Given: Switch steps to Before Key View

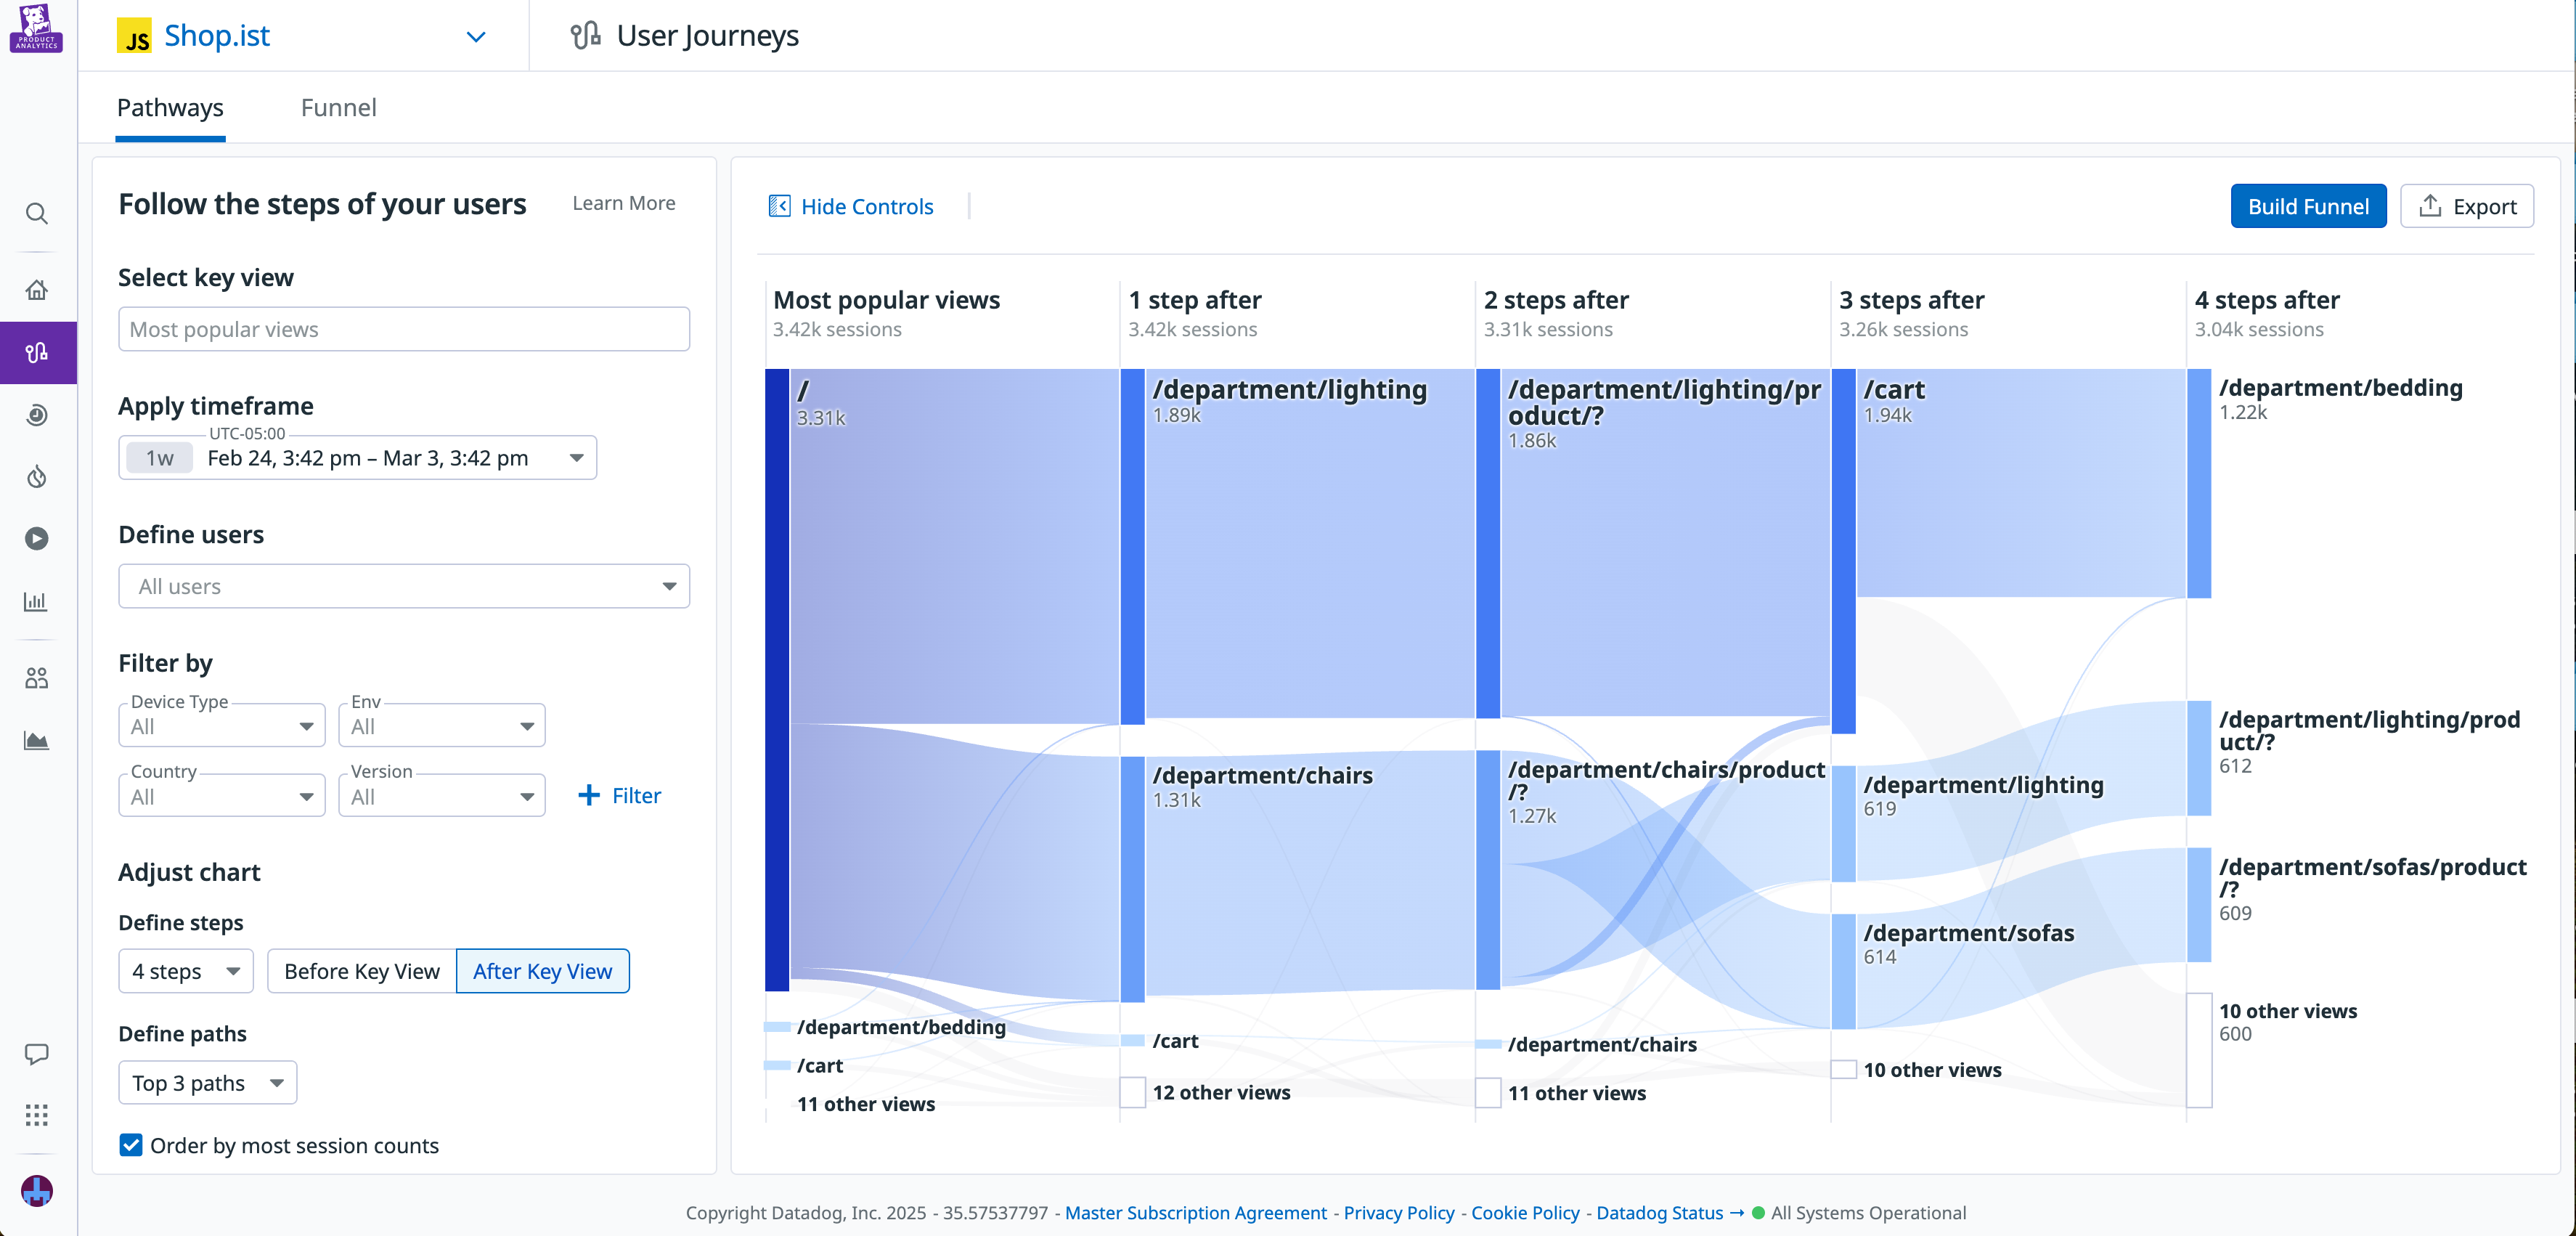Looking at the screenshot, I should tap(361, 970).
